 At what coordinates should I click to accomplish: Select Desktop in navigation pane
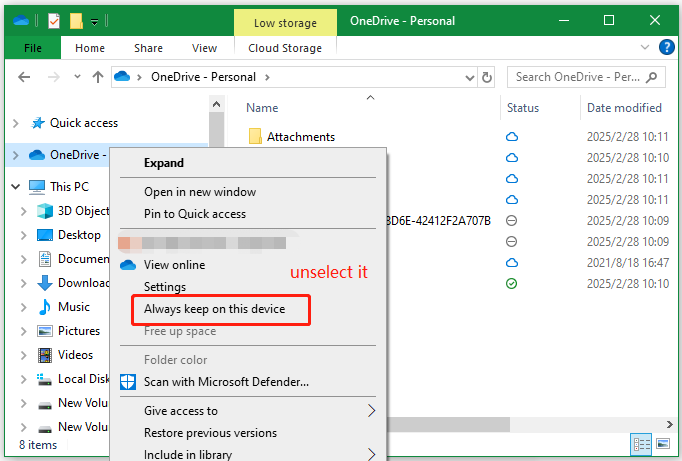pos(79,235)
